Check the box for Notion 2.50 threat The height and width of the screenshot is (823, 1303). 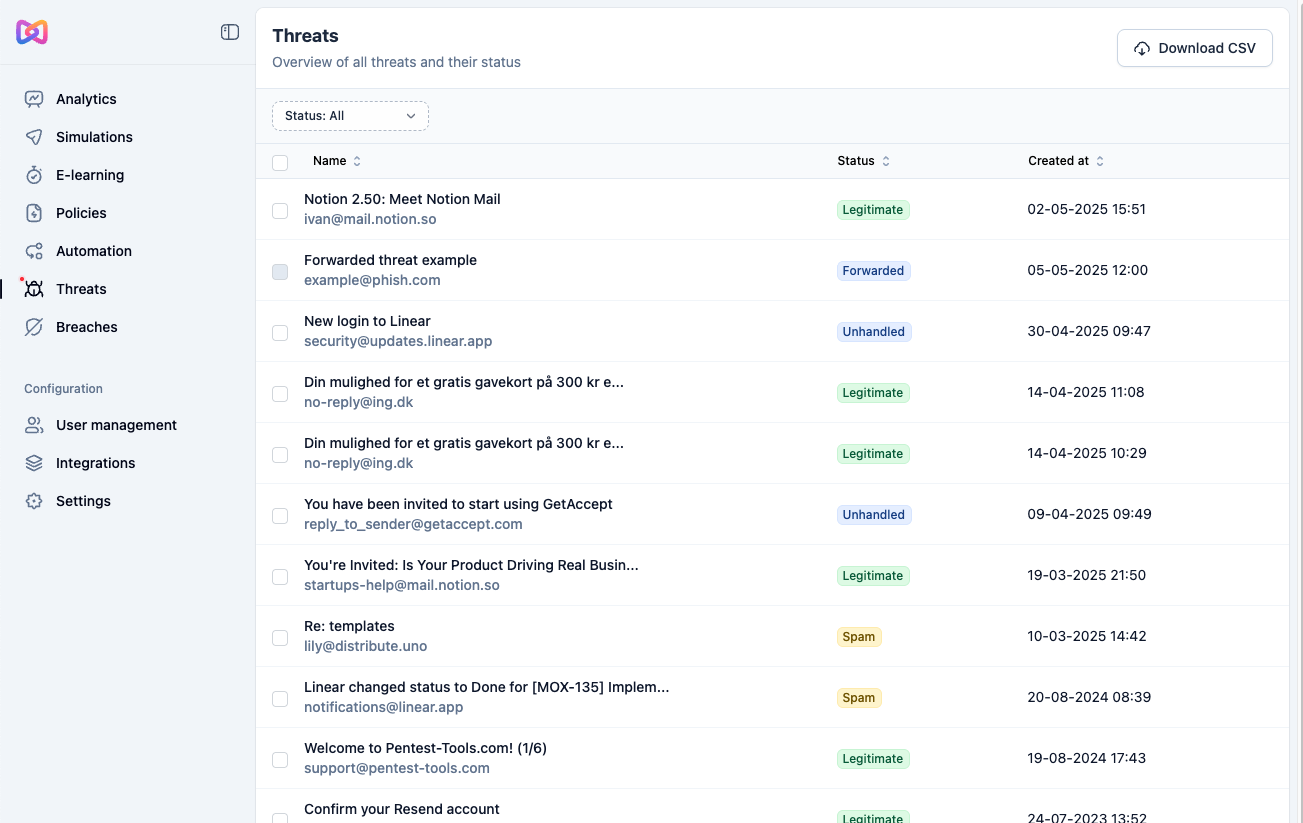point(280,211)
